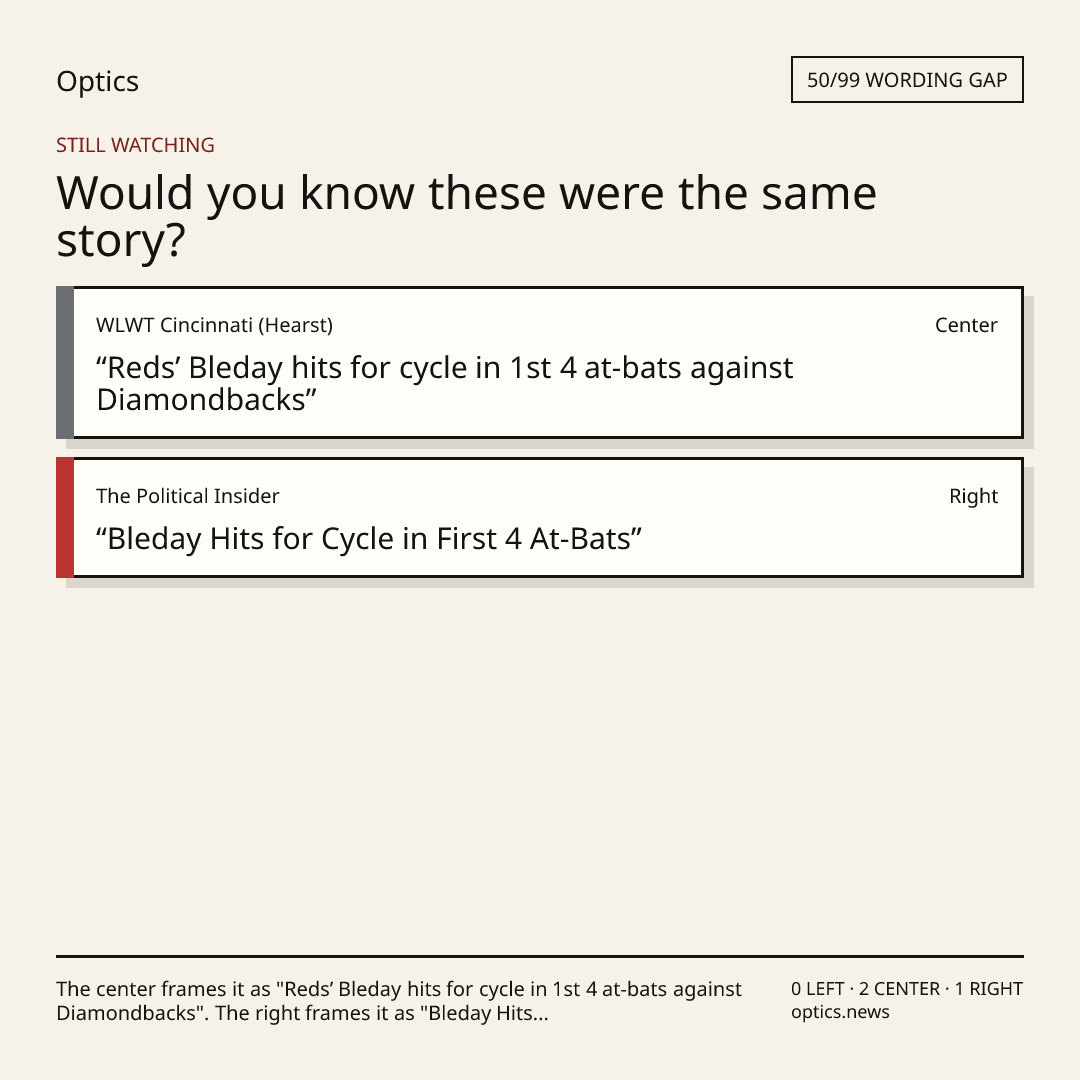Click the horizontal divider line above the footer

click(540, 956)
